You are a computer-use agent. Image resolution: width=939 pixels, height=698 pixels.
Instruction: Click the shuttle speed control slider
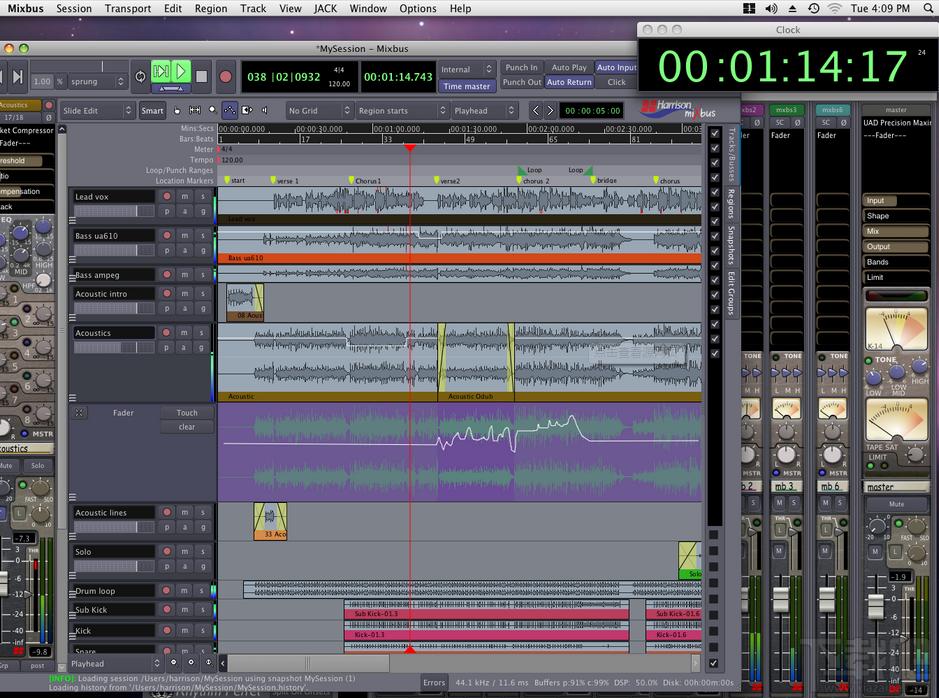tap(79, 66)
